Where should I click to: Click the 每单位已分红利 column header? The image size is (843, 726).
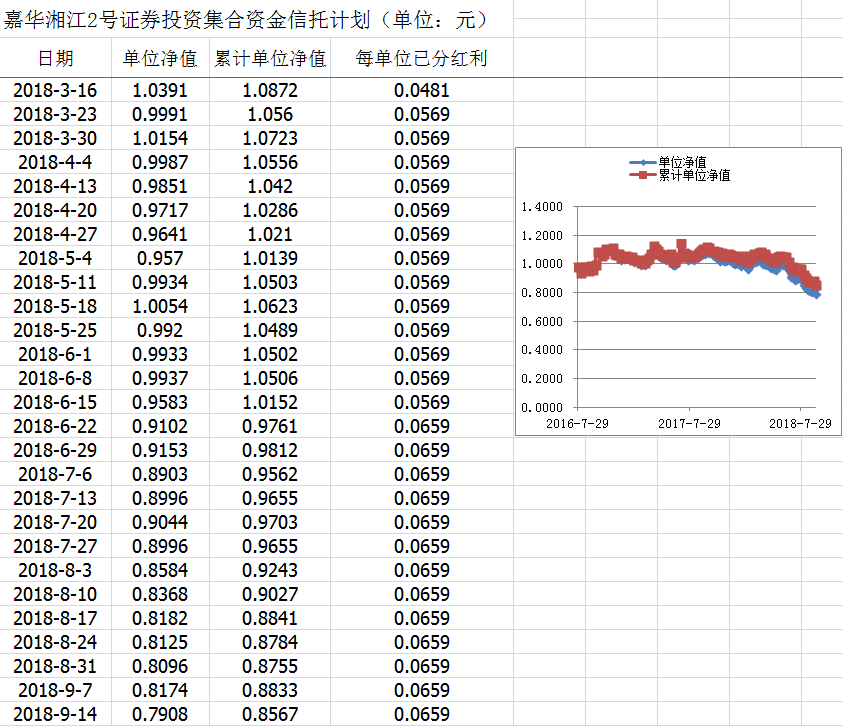coord(422,58)
